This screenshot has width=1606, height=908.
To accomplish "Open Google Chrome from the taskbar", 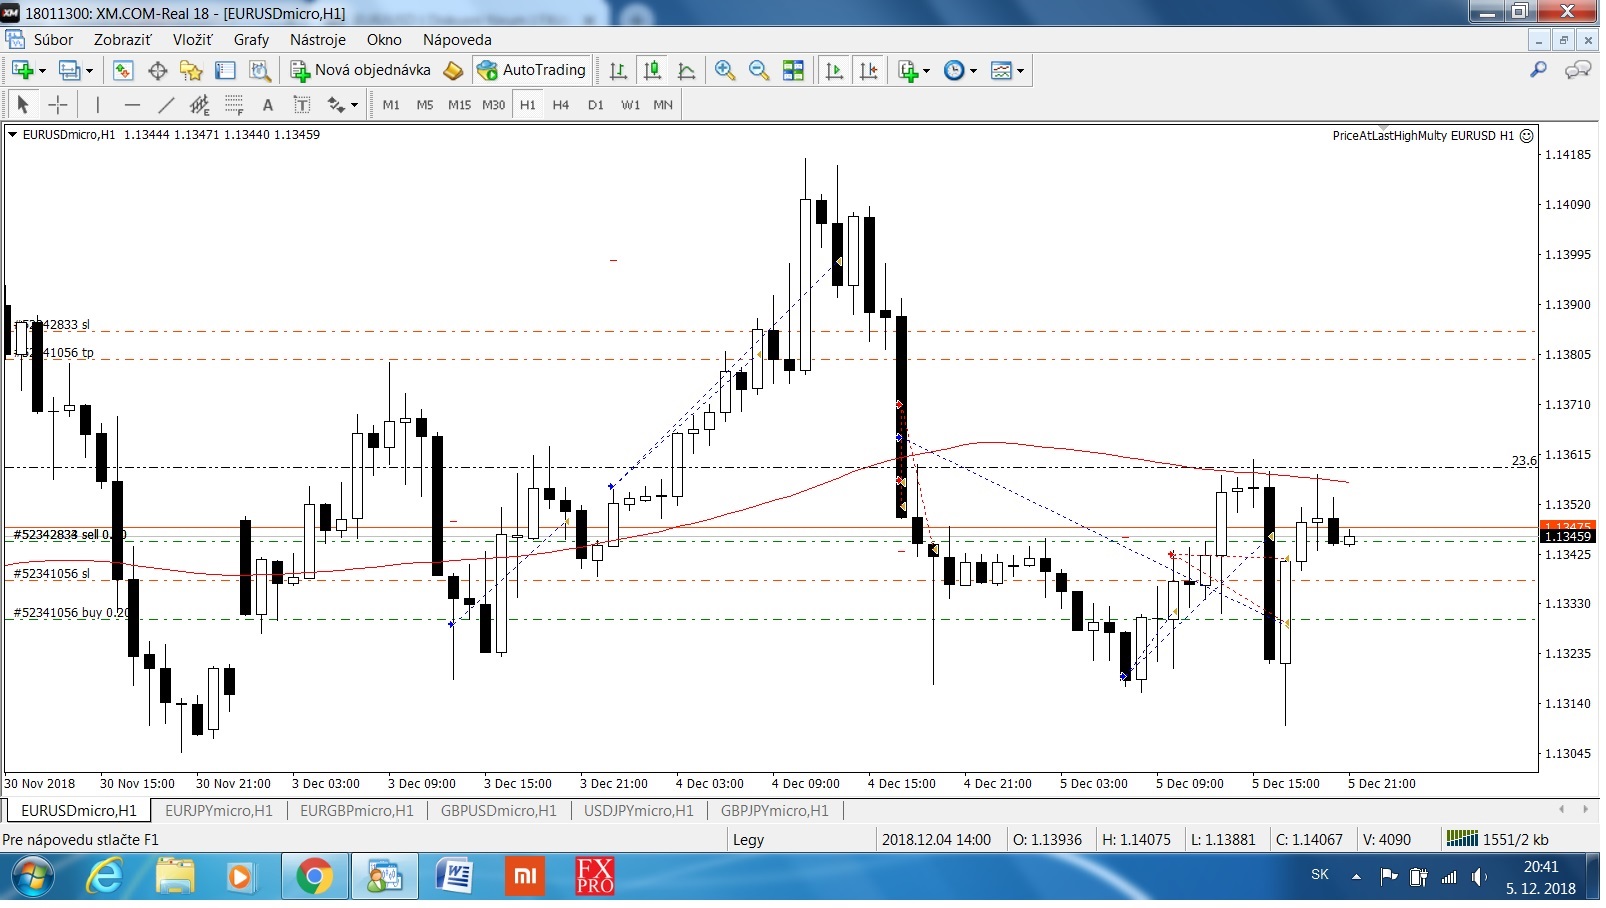I will coord(314,878).
